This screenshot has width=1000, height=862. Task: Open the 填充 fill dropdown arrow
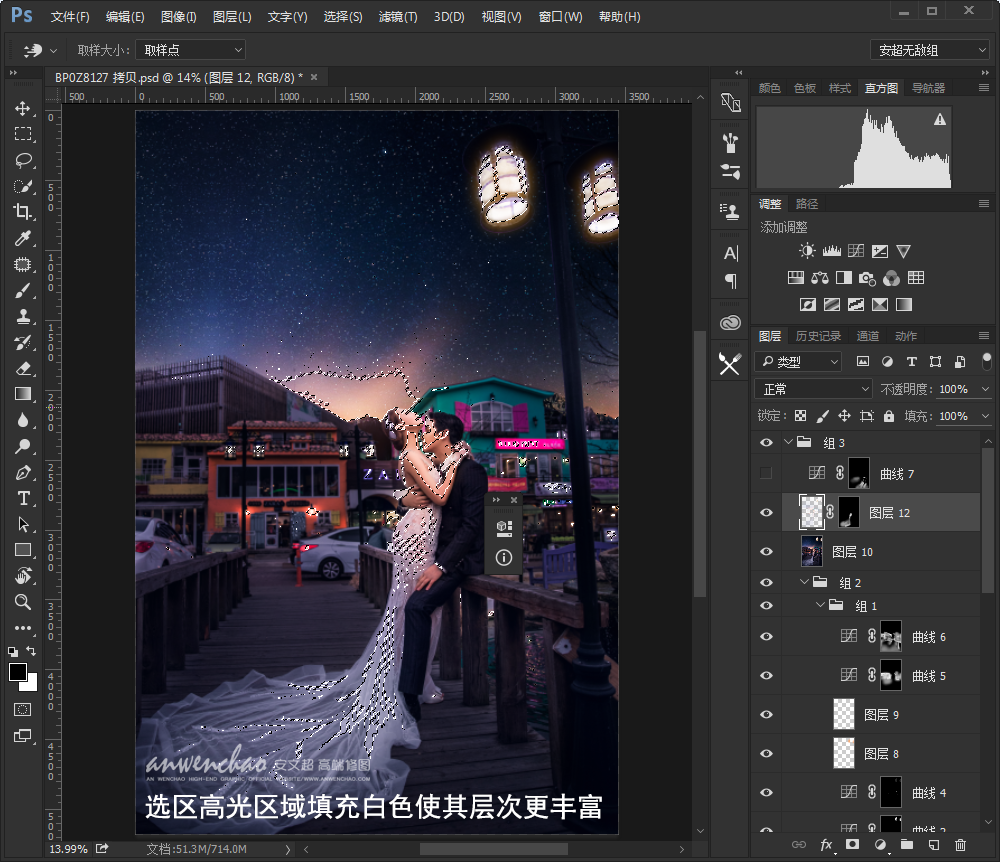[986, 416]
